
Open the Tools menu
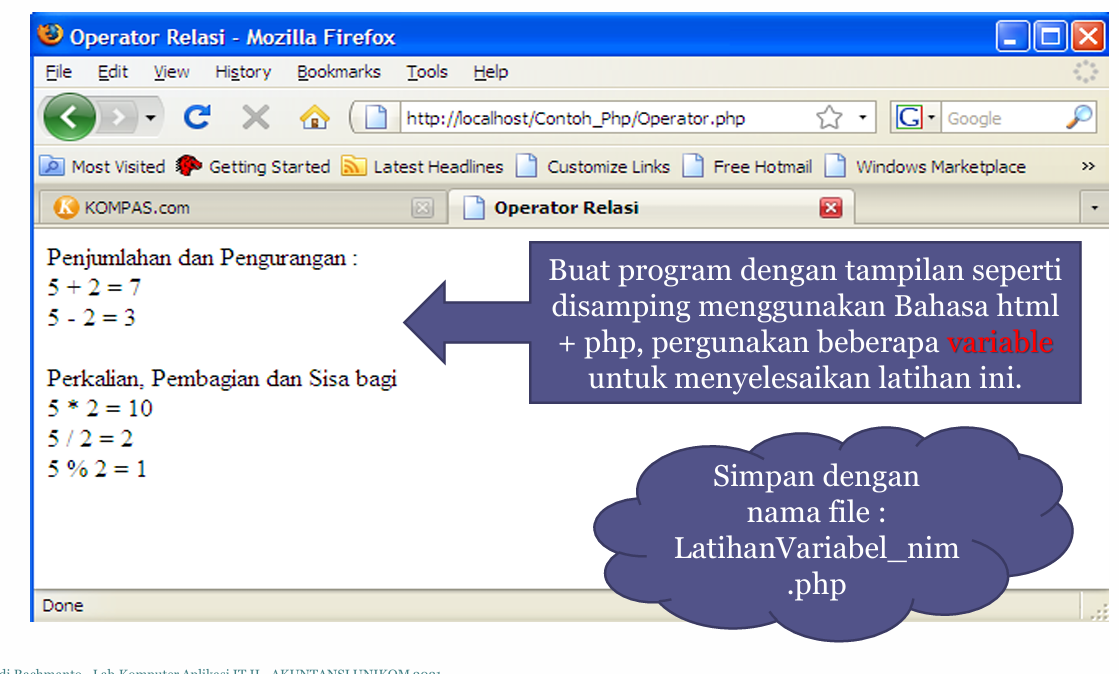[x=427, y=72]
